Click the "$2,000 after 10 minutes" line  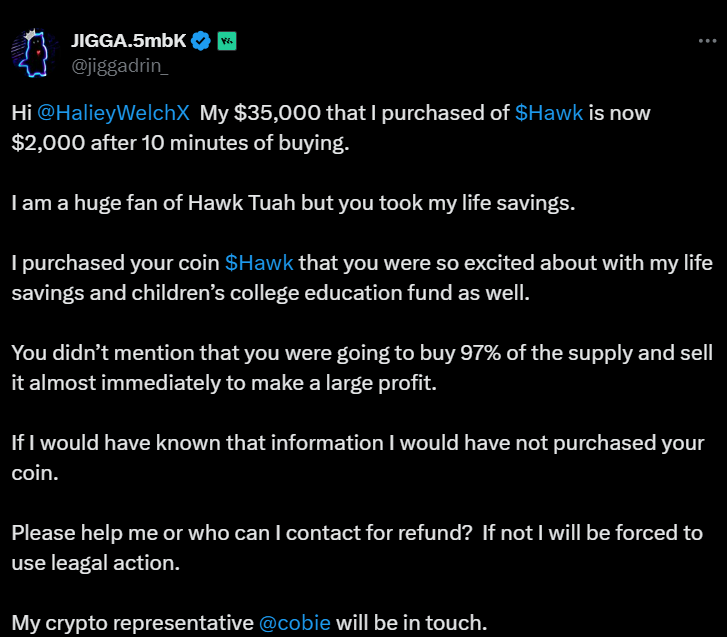click(180, 143)
